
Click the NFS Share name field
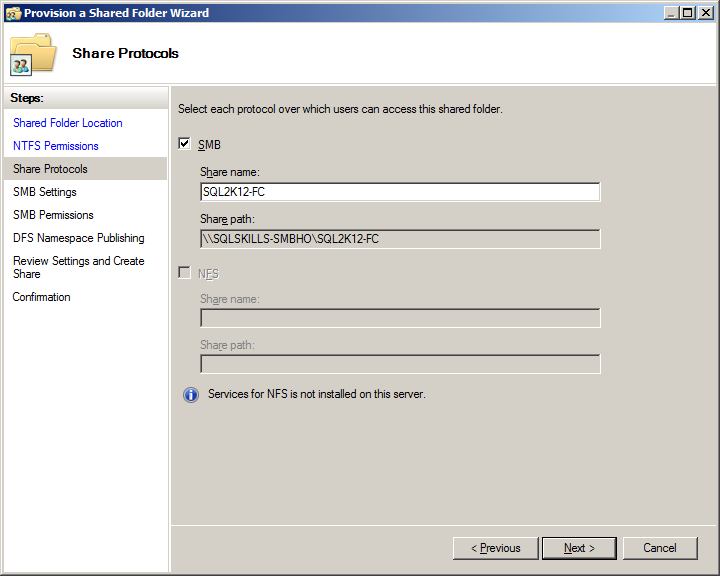click(400, 318)
